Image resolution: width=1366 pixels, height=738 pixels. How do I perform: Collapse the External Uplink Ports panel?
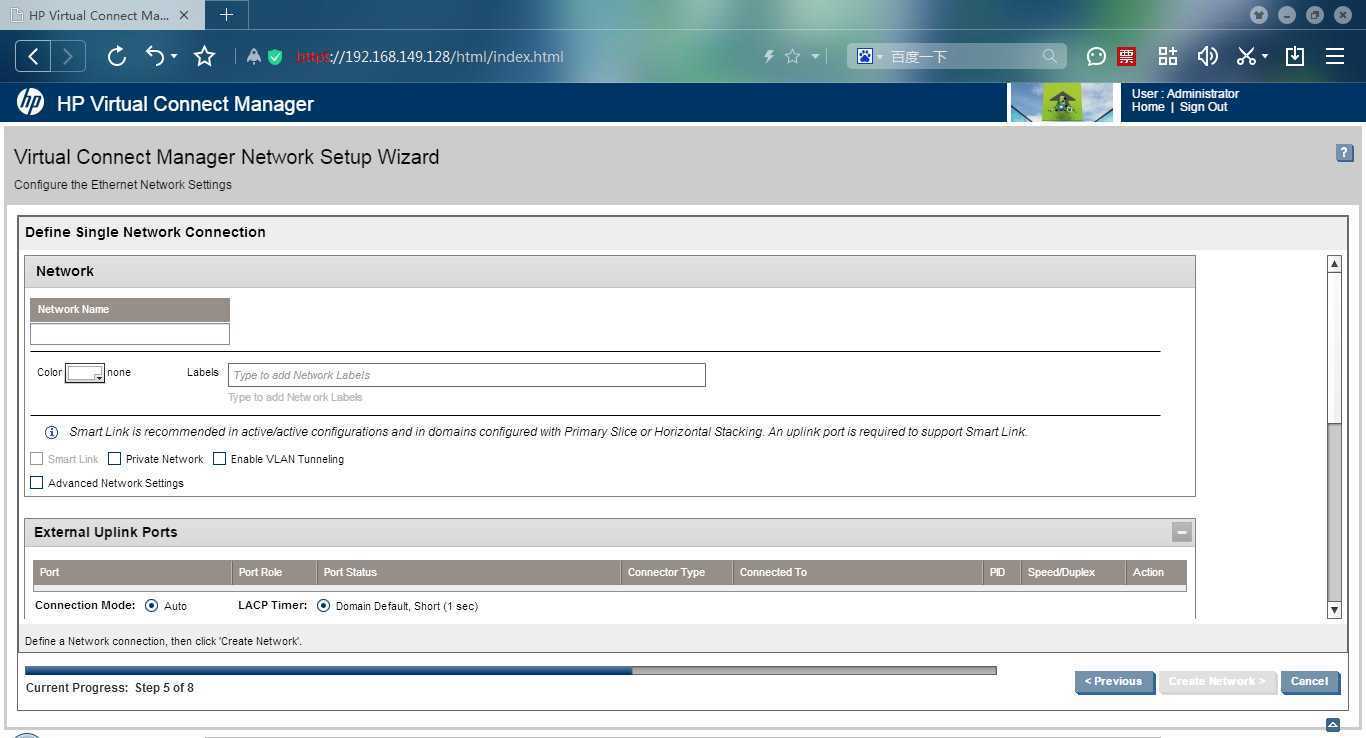point(1181,532)
